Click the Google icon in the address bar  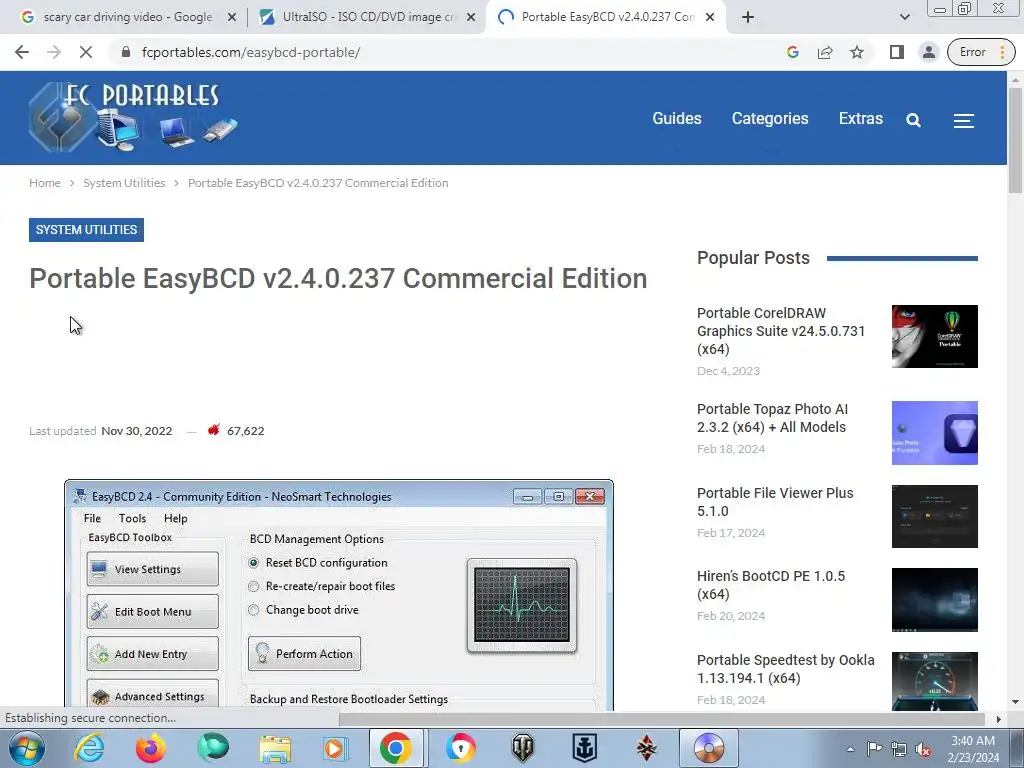(793, 52)
